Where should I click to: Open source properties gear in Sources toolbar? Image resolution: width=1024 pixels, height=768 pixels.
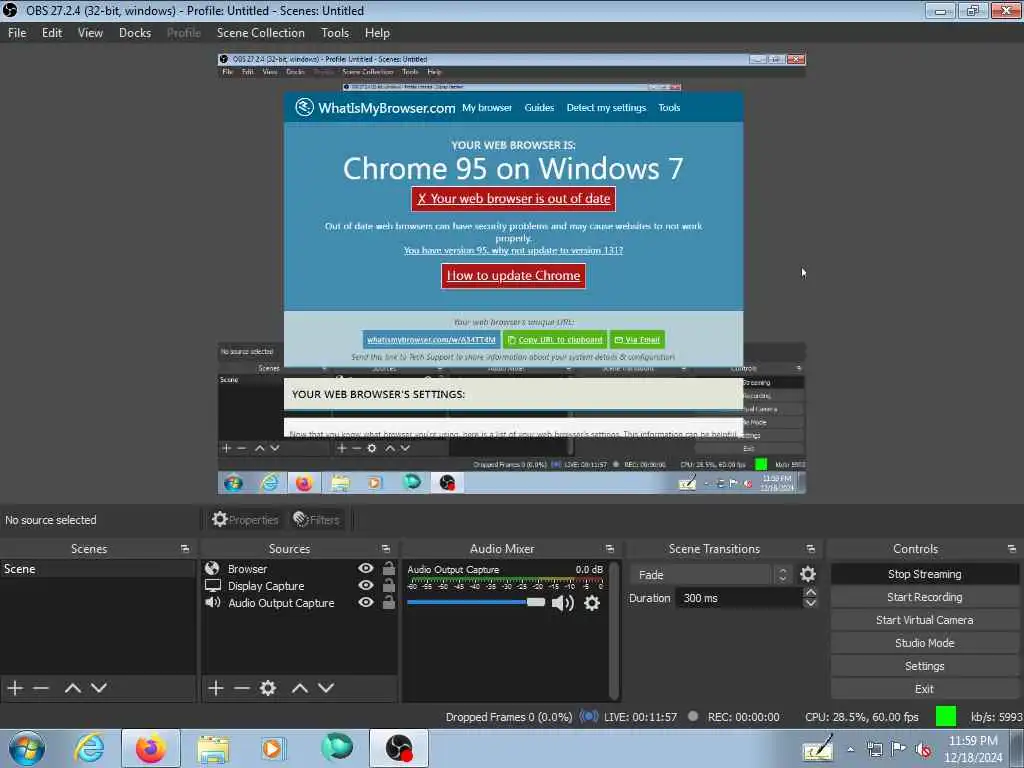click(268, 688)
